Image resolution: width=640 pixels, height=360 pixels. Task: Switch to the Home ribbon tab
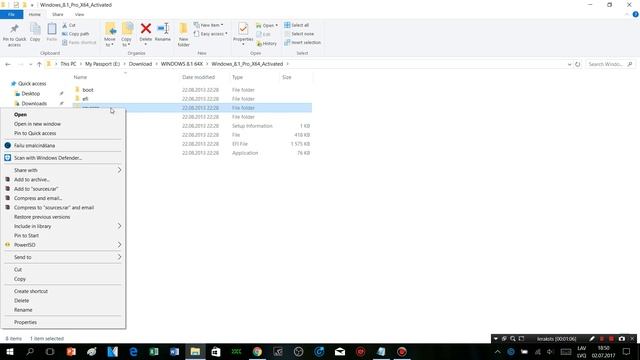(35, 14)
